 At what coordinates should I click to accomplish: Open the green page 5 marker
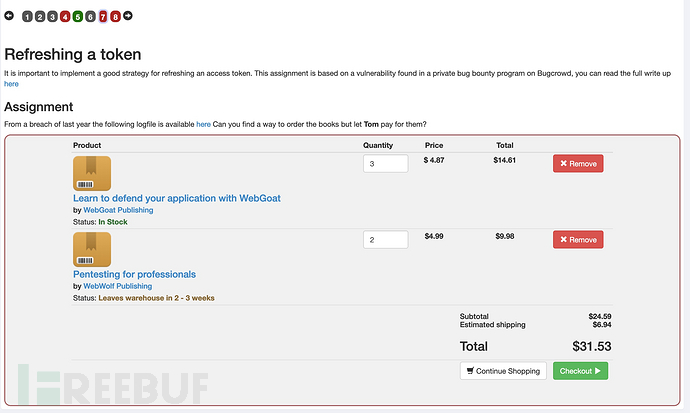pos(78,16)
